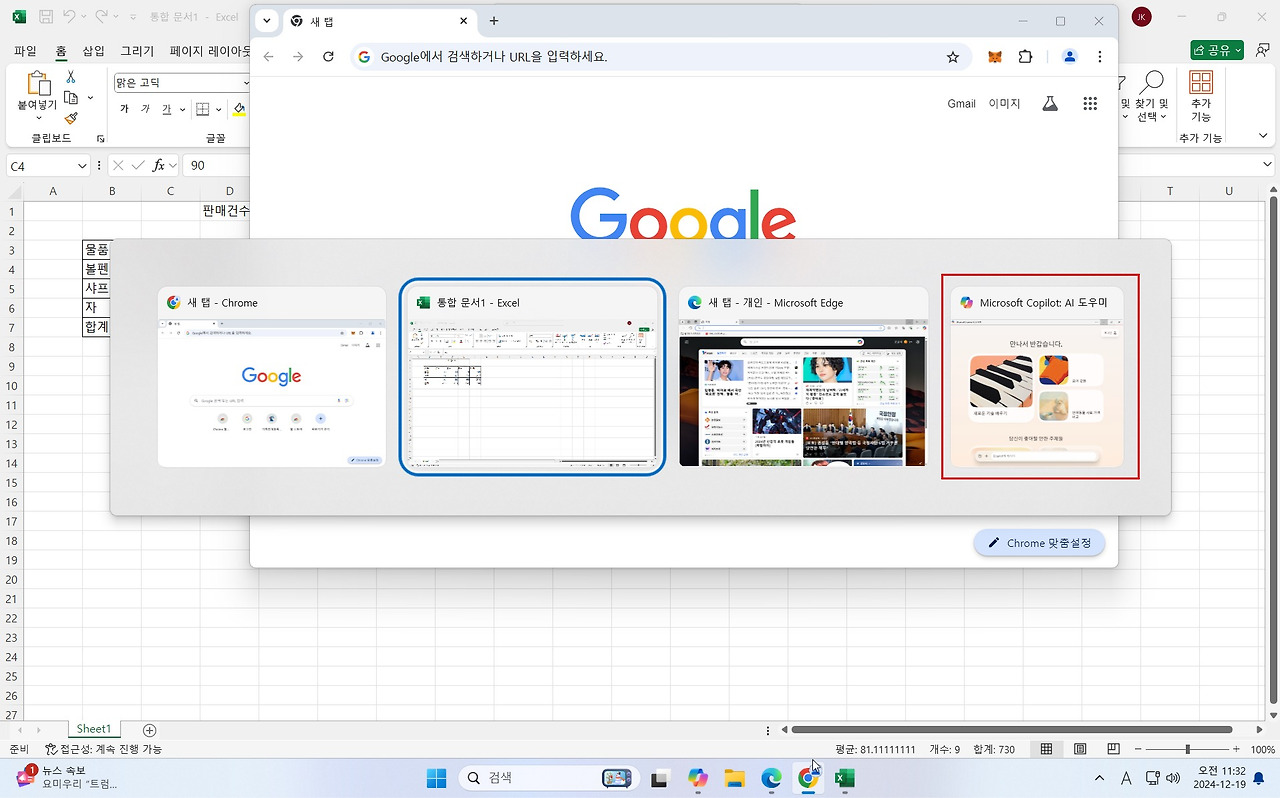Open Copilot from the Windows taskbar

(x=697, y=778)
